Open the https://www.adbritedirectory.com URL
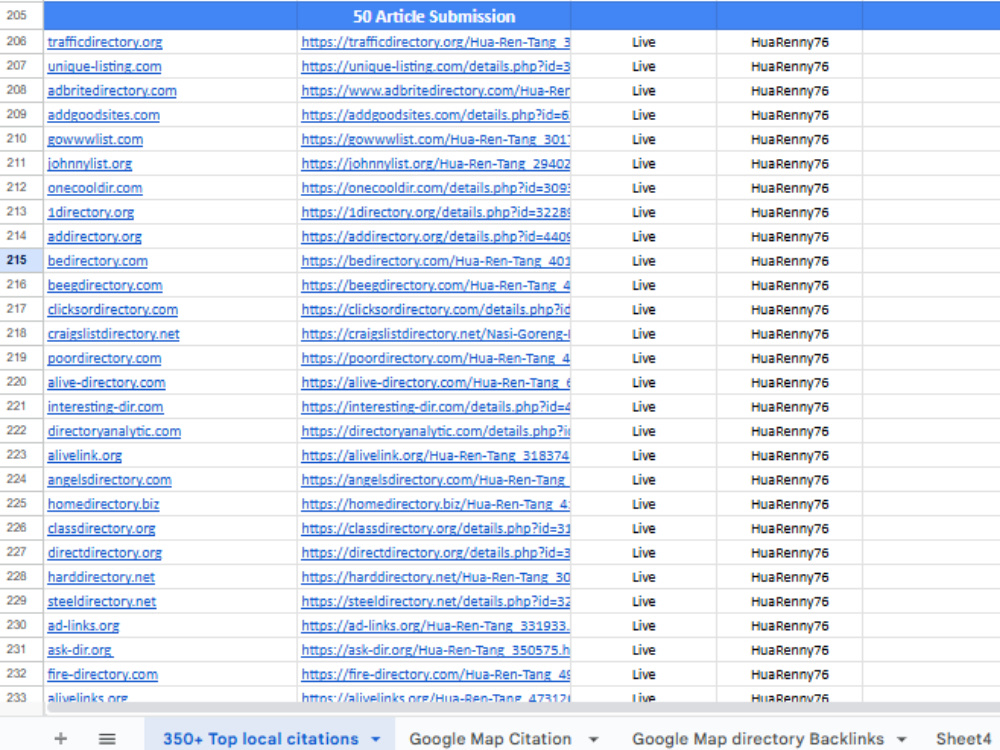 (x=436, y=91)
